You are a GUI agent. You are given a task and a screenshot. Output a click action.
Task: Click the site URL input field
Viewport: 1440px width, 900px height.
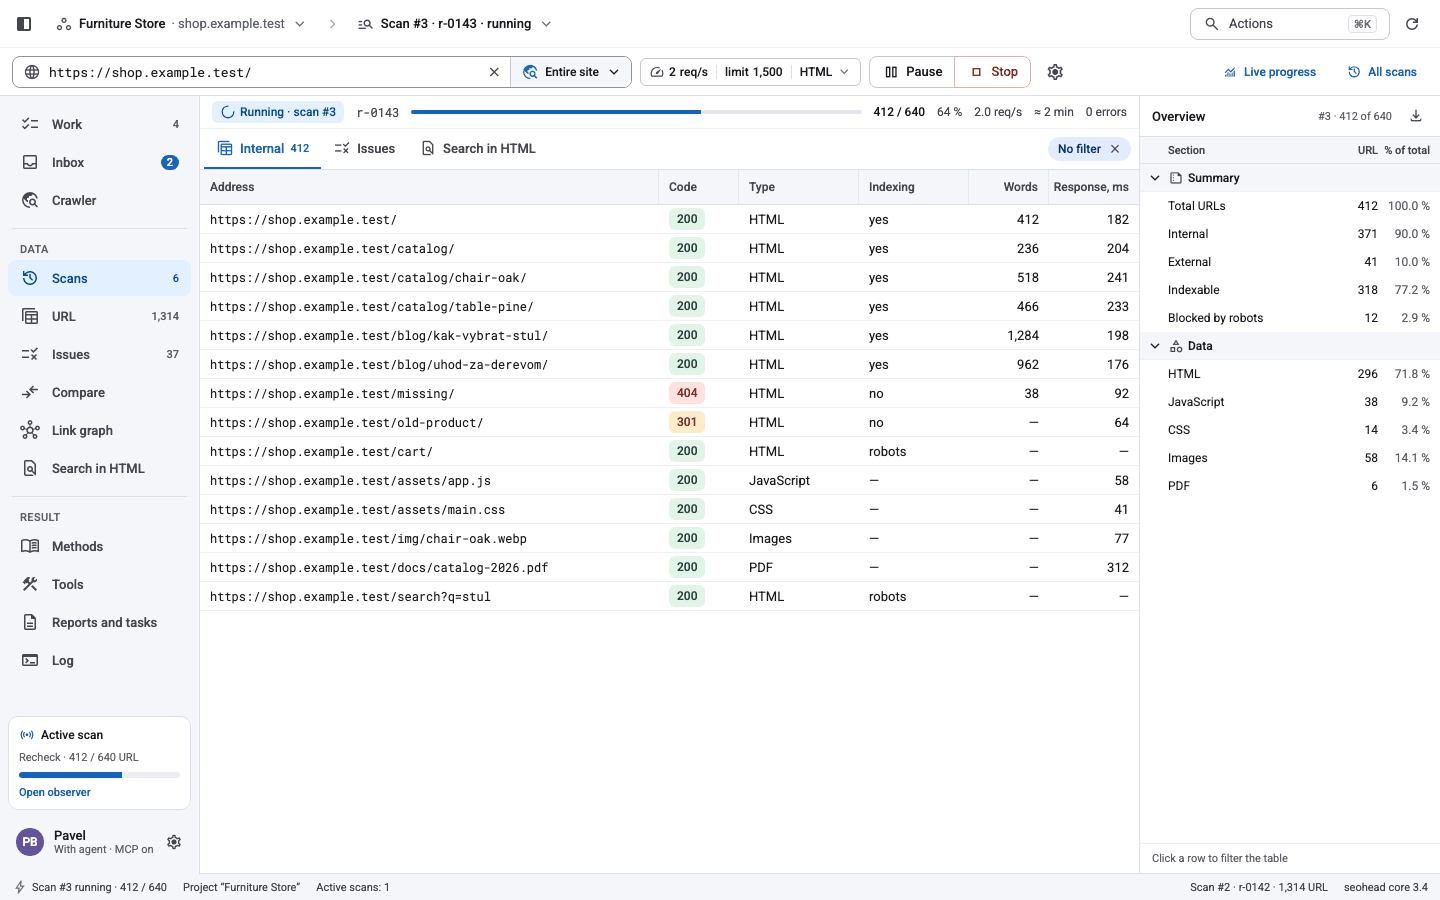(x=263, y=72)
